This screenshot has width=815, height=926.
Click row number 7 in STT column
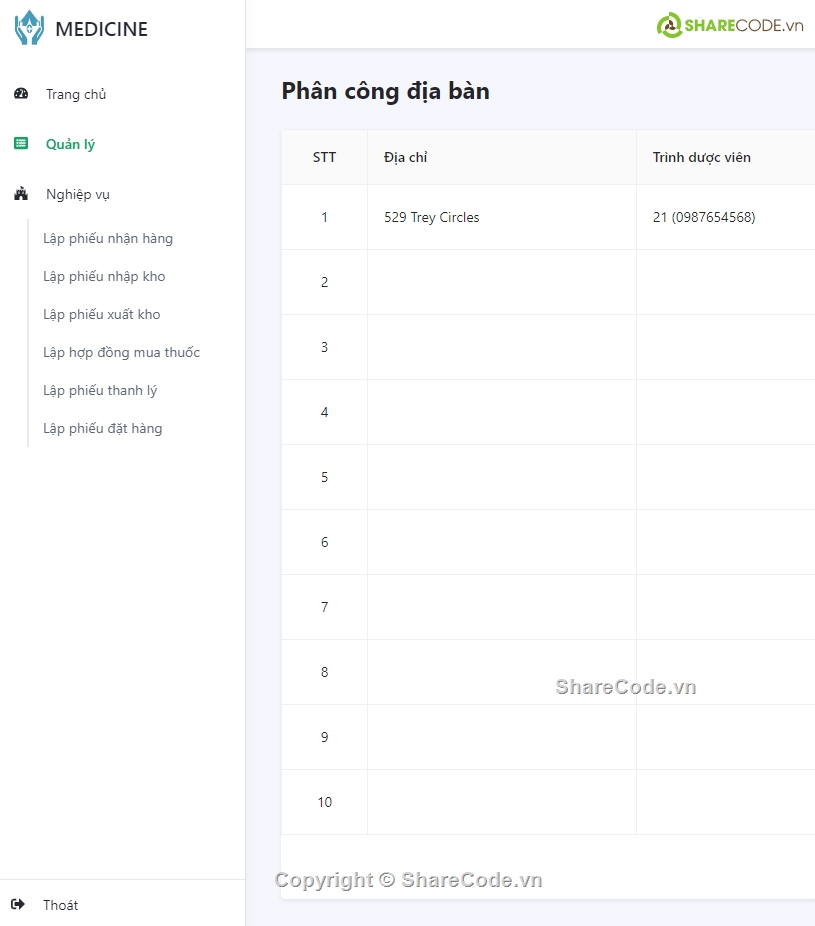coord(324,607)
